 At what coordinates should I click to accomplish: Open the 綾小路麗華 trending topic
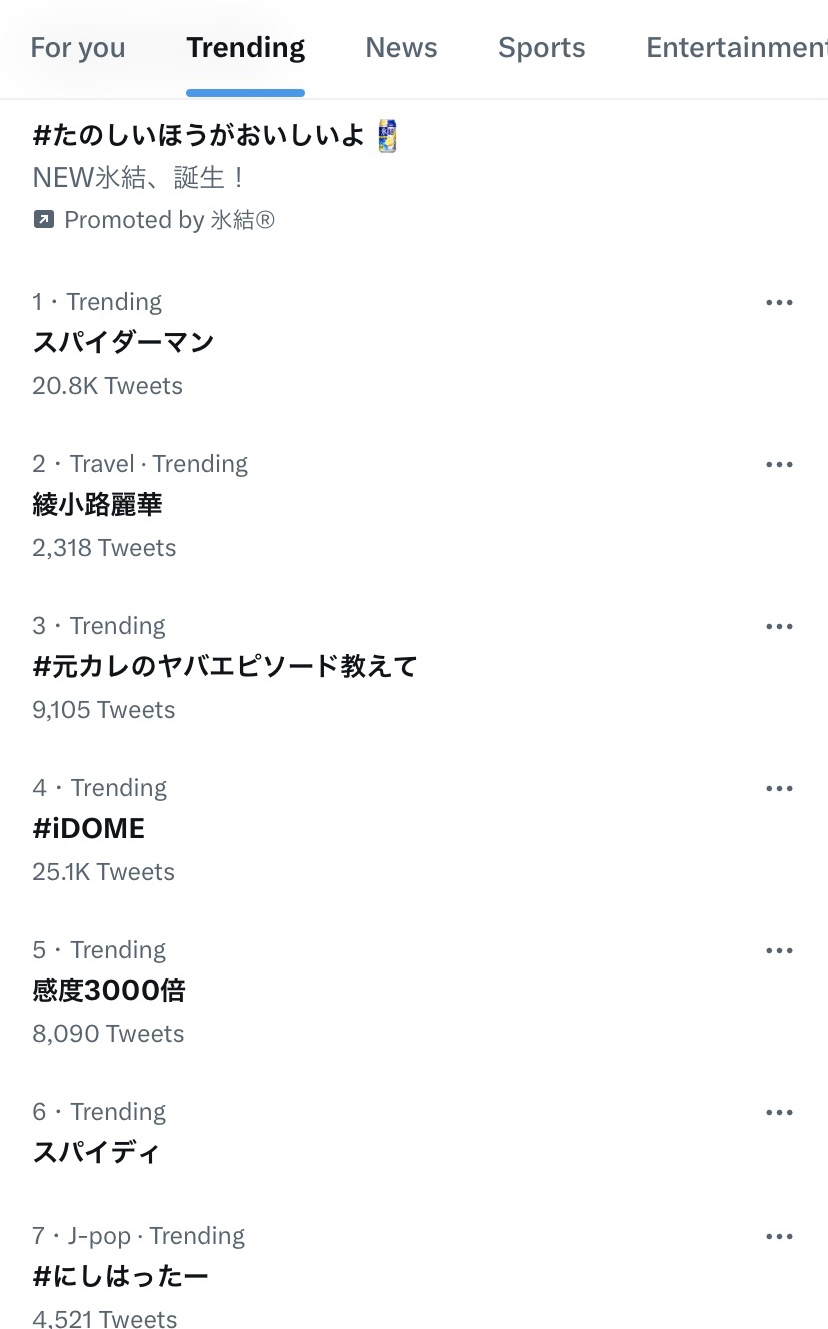[x=97, y=504]
